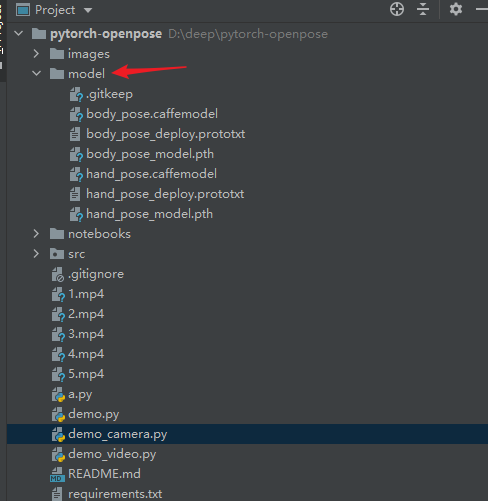
Task: Click the requirements.txt file icon
Action: [57, 494]
